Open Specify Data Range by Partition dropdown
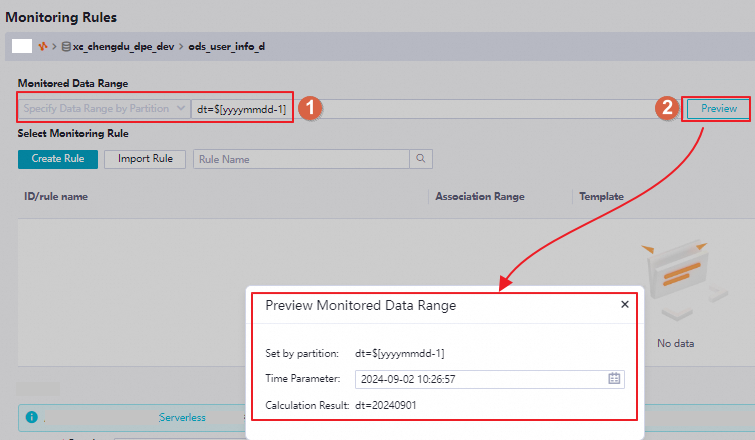 (104, 109)
